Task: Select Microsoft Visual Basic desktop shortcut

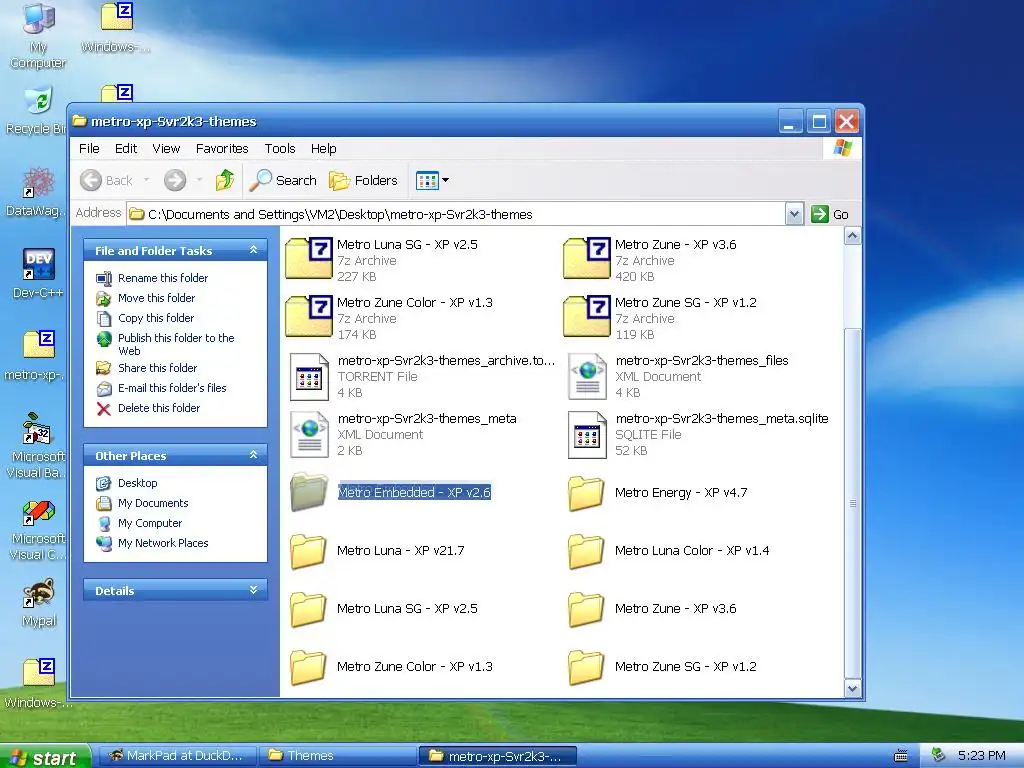Action: pos(39,446)
